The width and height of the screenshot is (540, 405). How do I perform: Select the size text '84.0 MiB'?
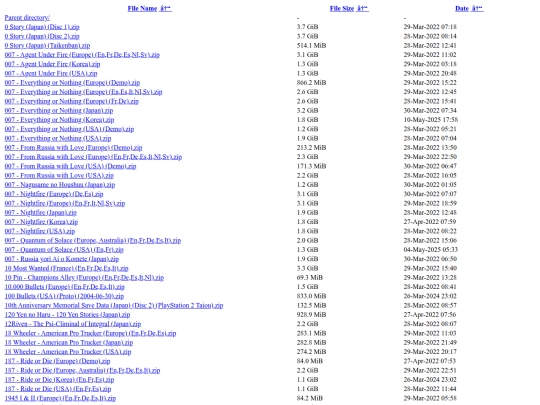coord(310,362)
